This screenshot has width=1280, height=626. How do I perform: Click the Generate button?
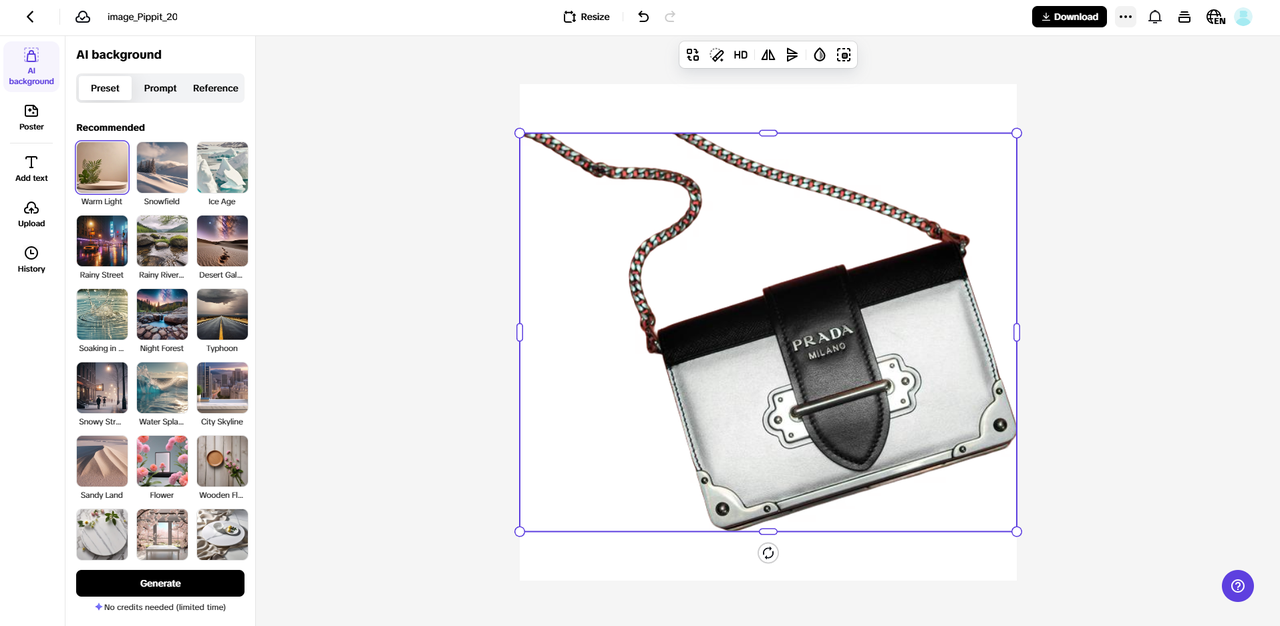pos(160,583)
